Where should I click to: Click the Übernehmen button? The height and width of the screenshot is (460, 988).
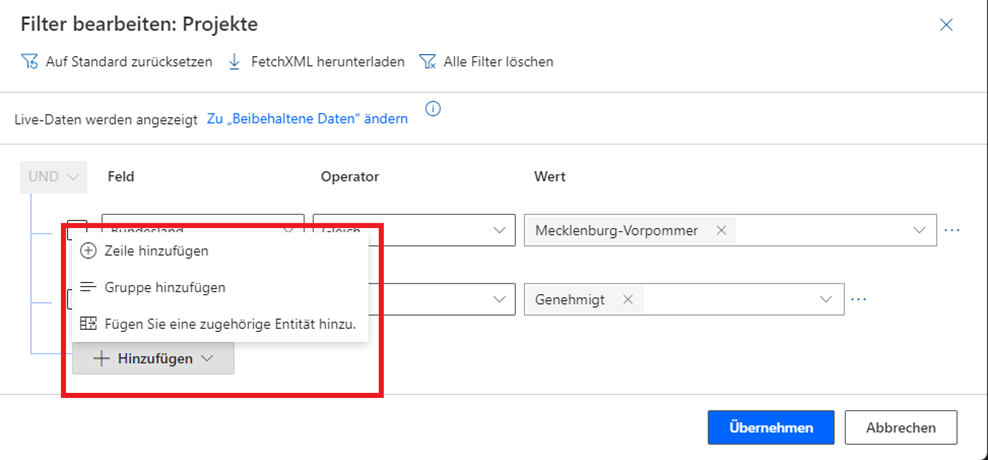pos(769,427)
